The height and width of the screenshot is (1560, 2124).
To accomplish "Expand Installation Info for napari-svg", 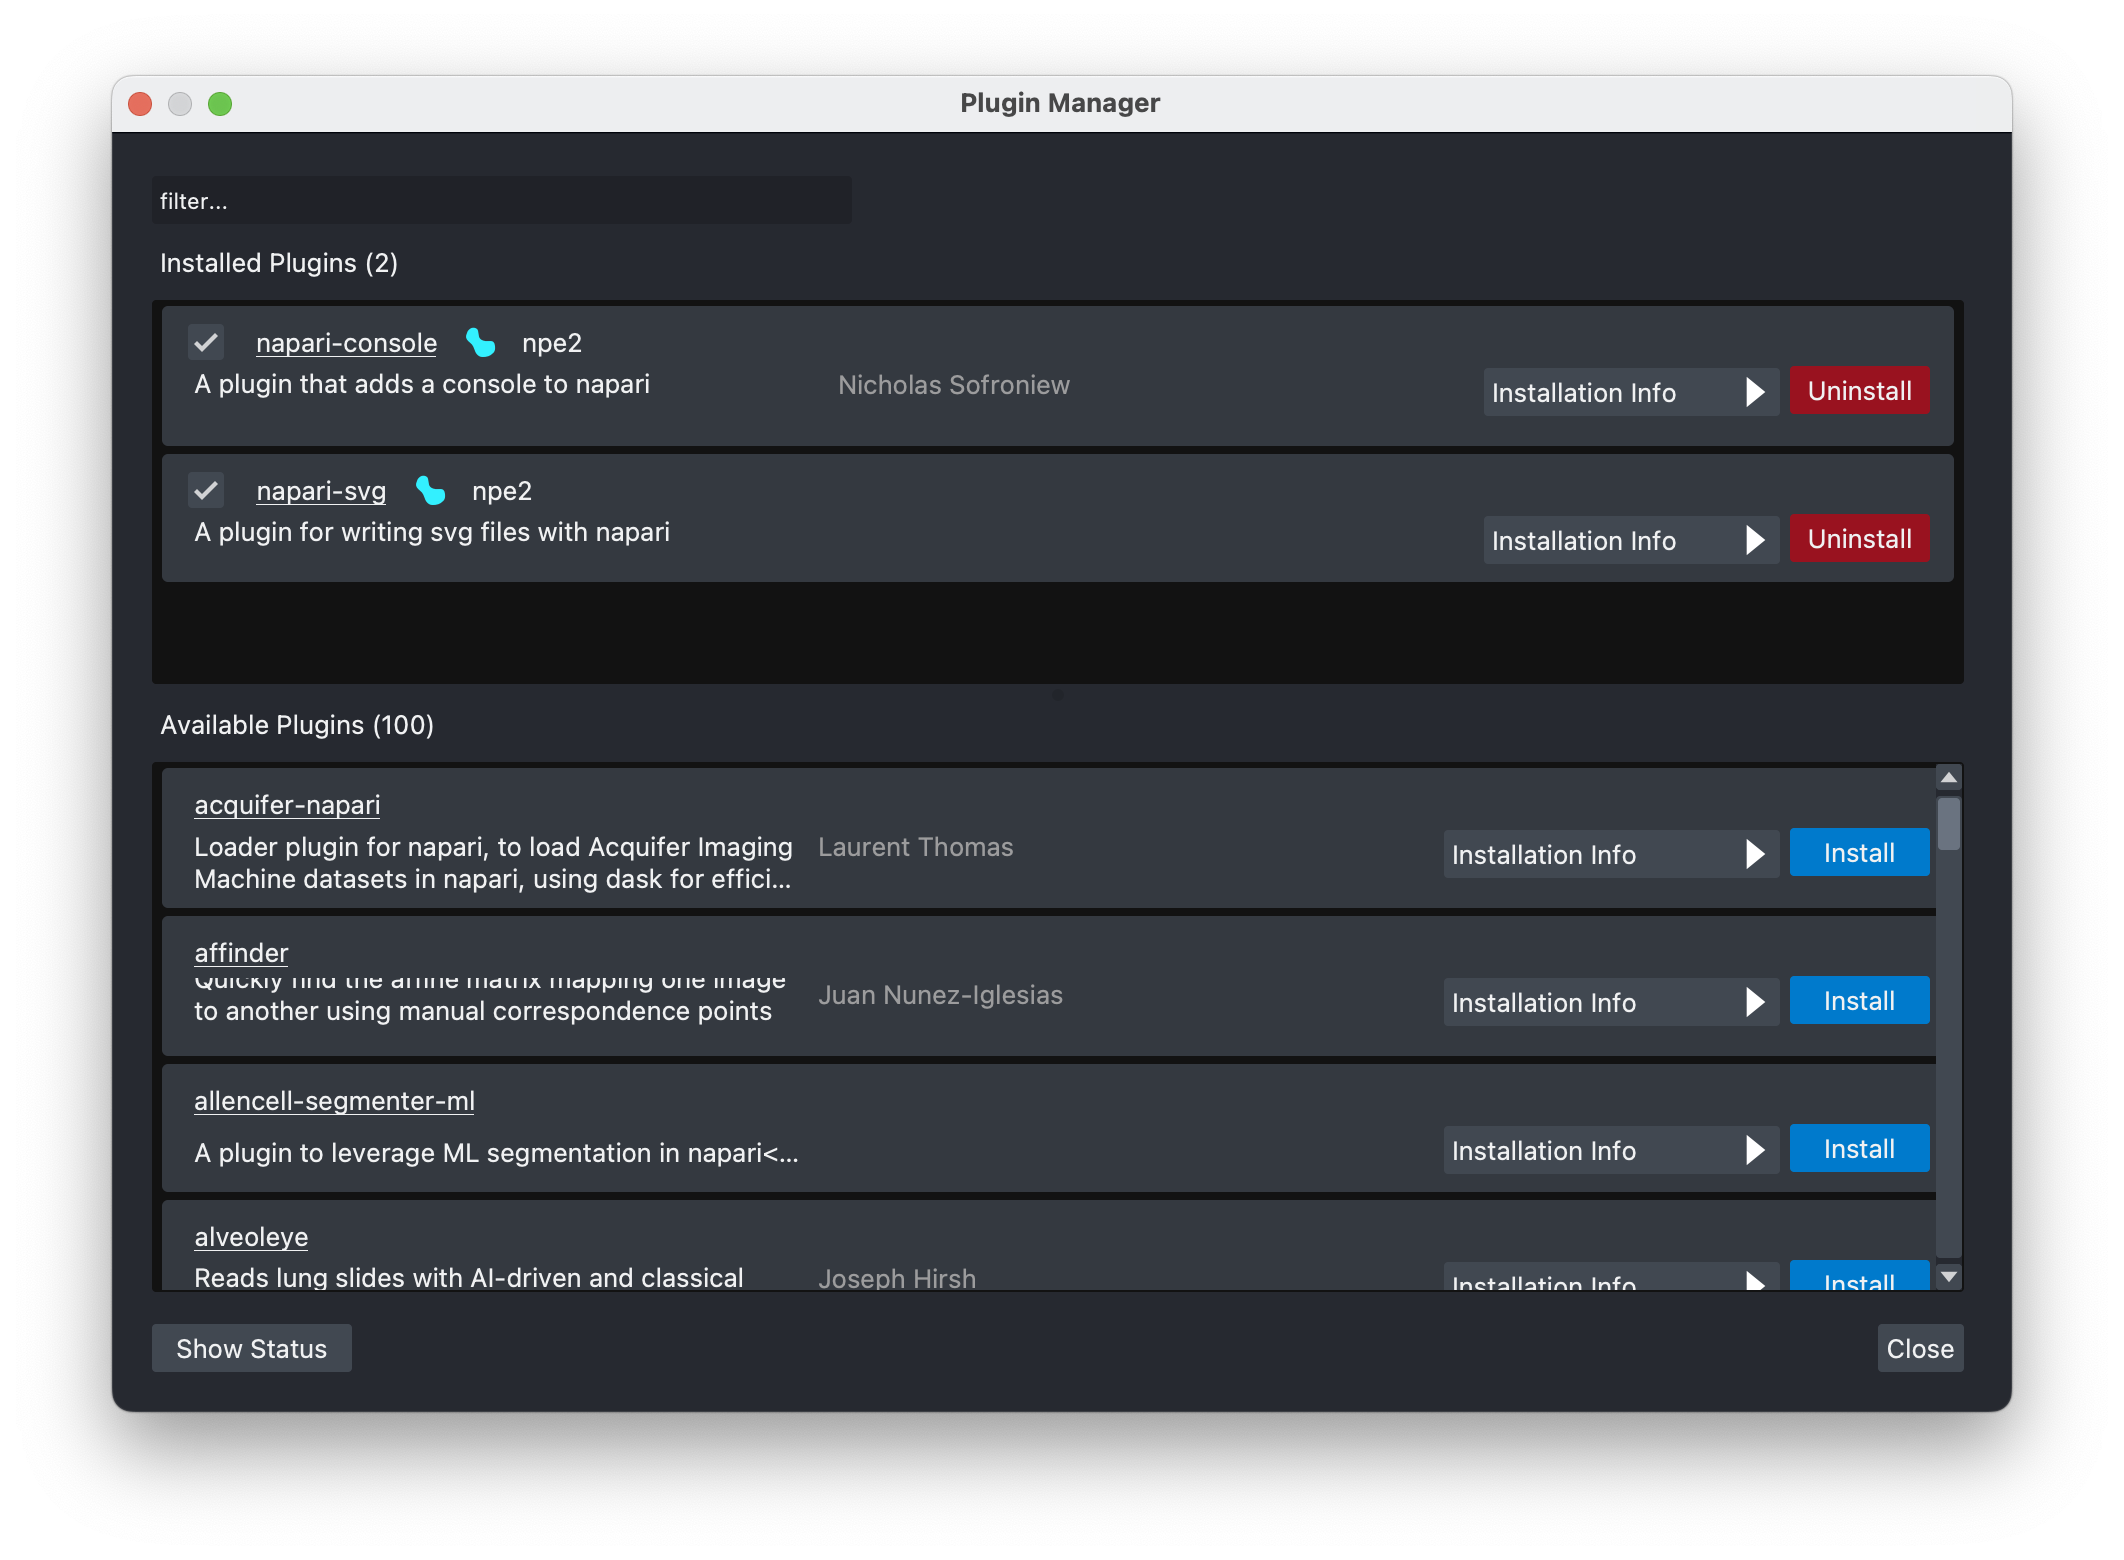I will click(x=1630, y=540).
